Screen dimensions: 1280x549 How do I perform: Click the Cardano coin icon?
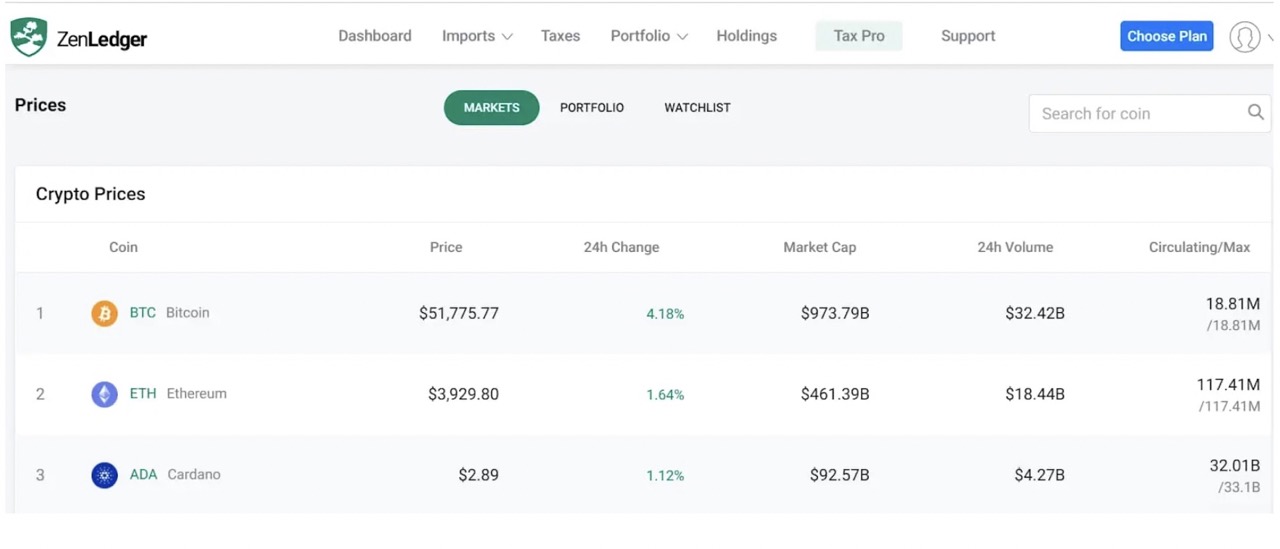(x=104, y=476)
